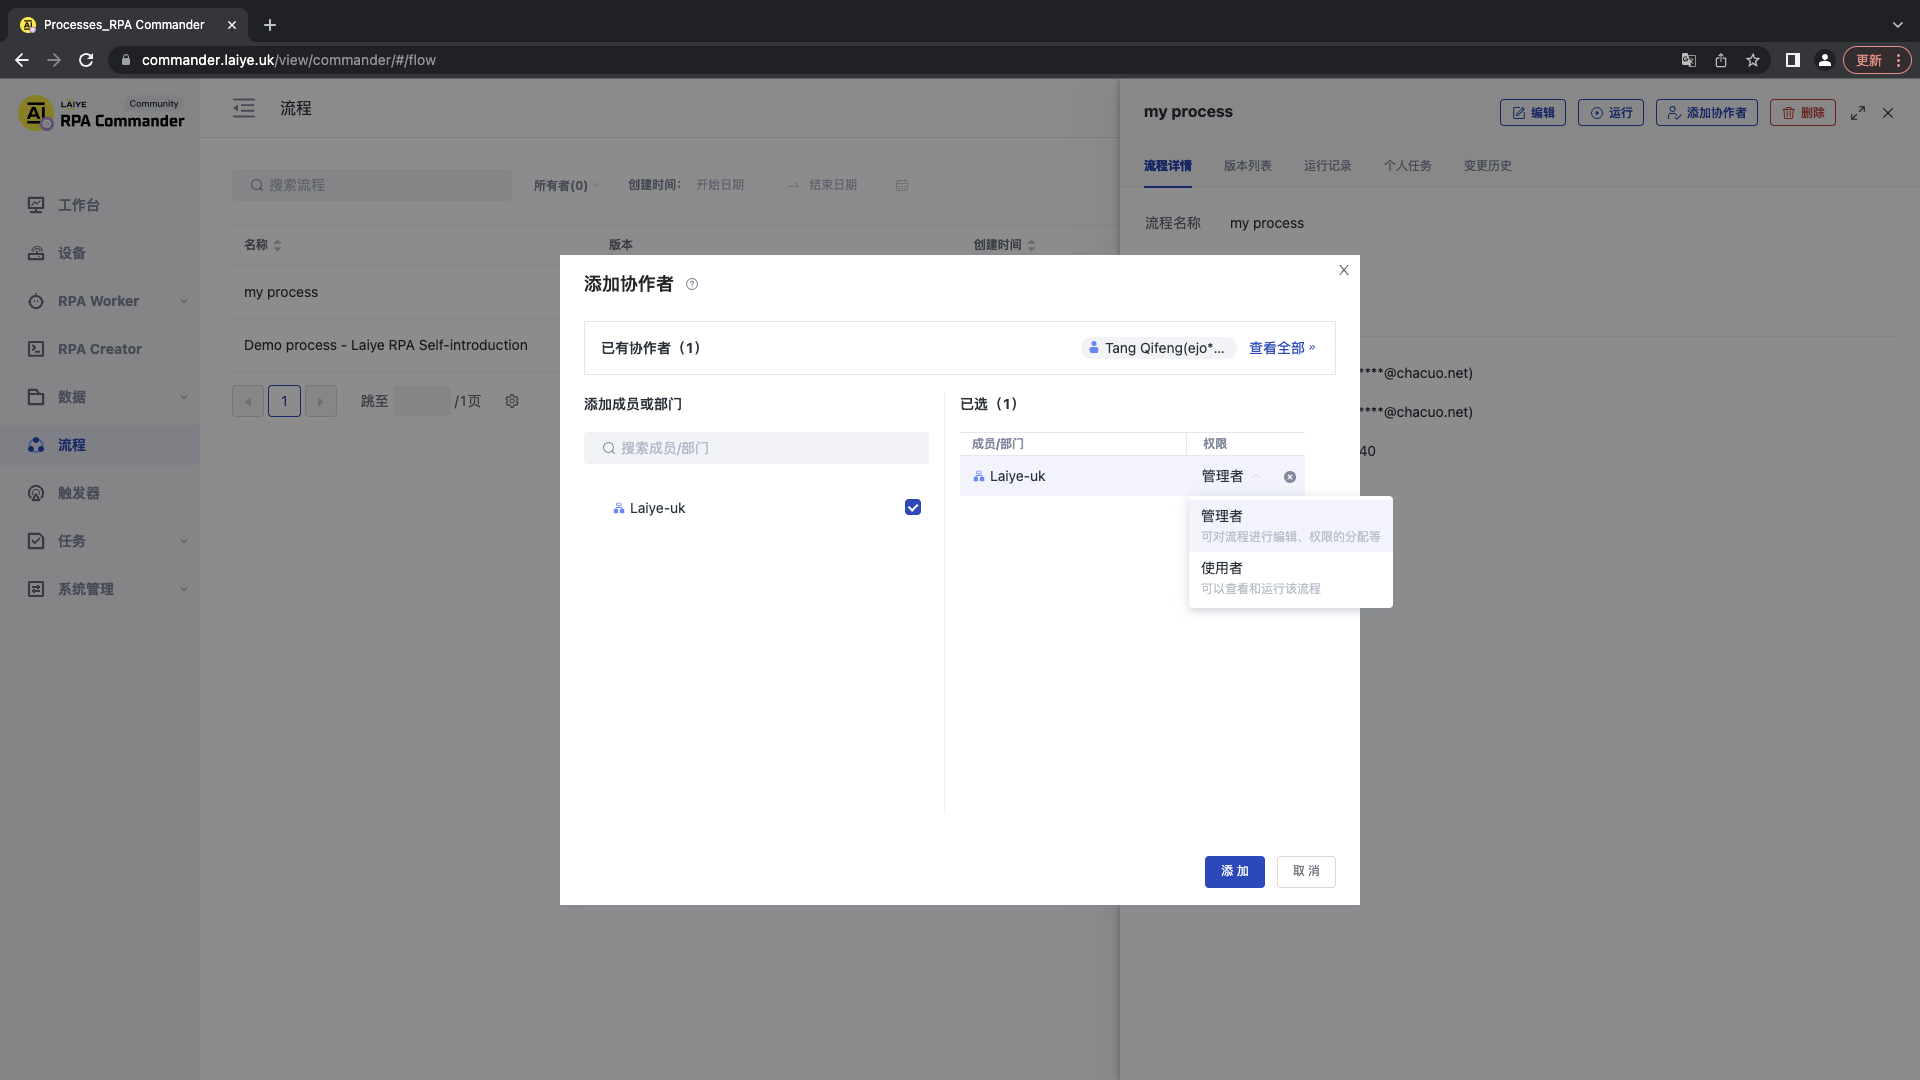Click 添加协作者 button in process panel
The image size is (1920, 1080).
point(1706,113)
